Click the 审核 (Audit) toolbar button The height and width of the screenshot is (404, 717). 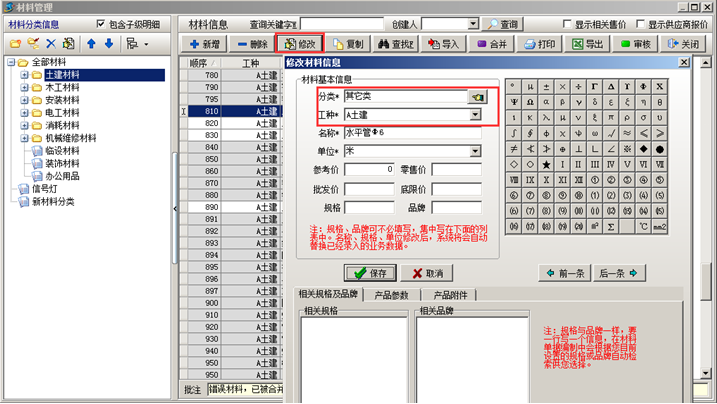click(x=635, y=44)
